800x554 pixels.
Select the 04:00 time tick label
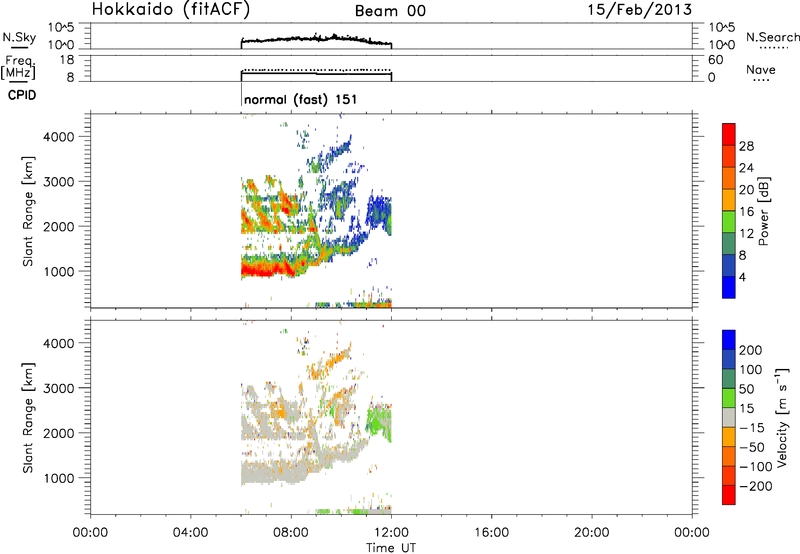coord(190,533)
